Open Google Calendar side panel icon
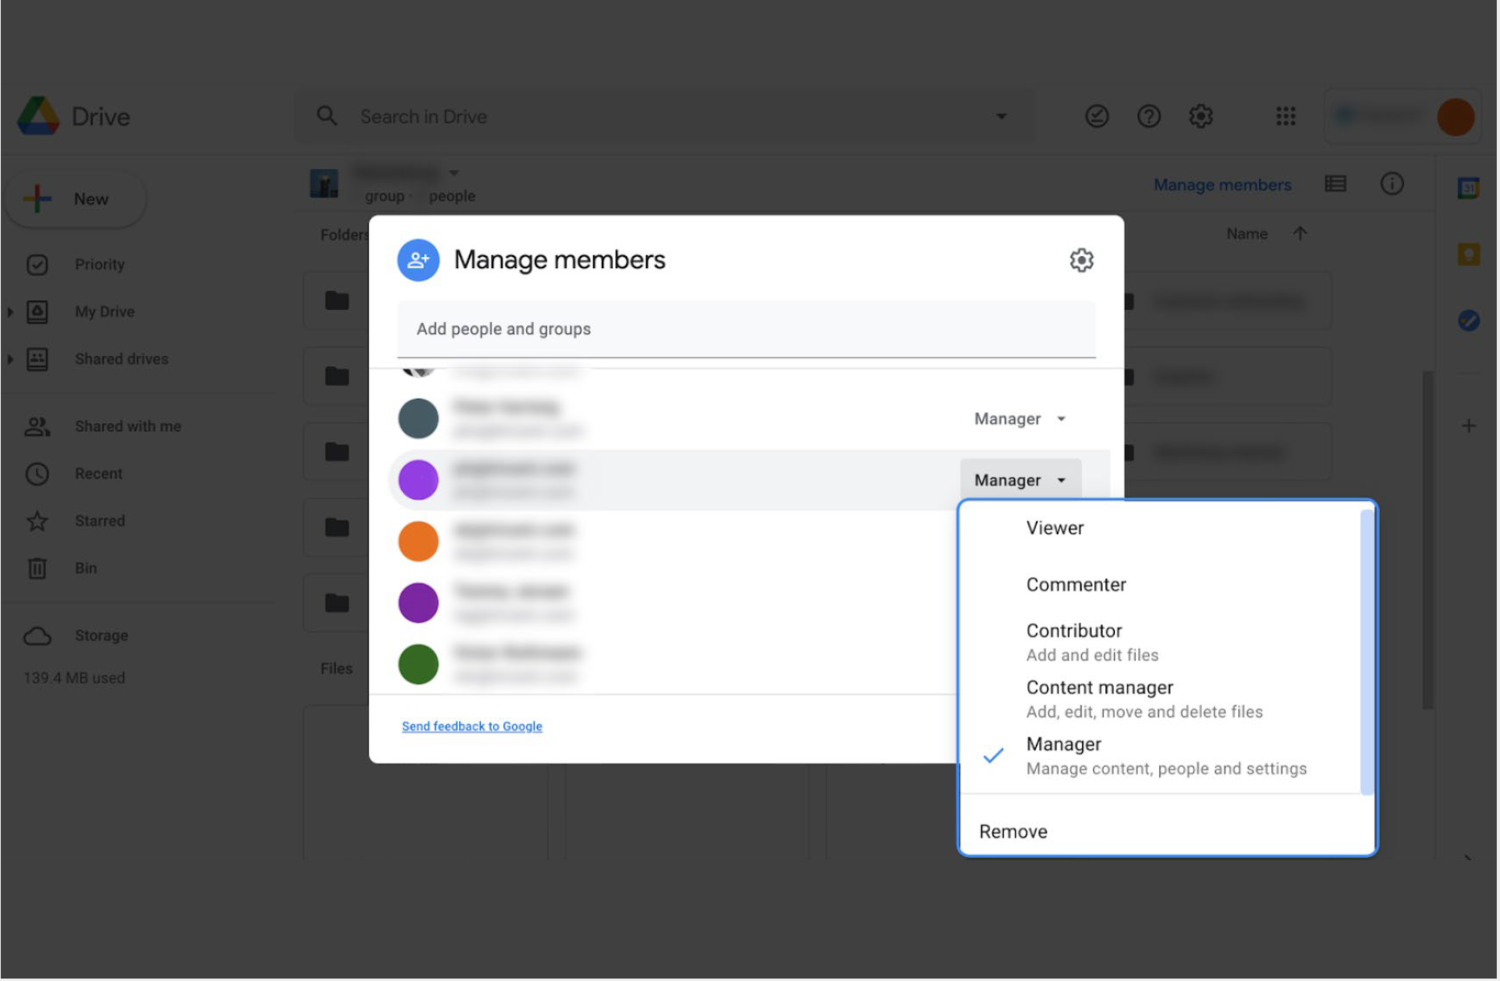This screenshot has width=1500, height=981. [1468, 187]
